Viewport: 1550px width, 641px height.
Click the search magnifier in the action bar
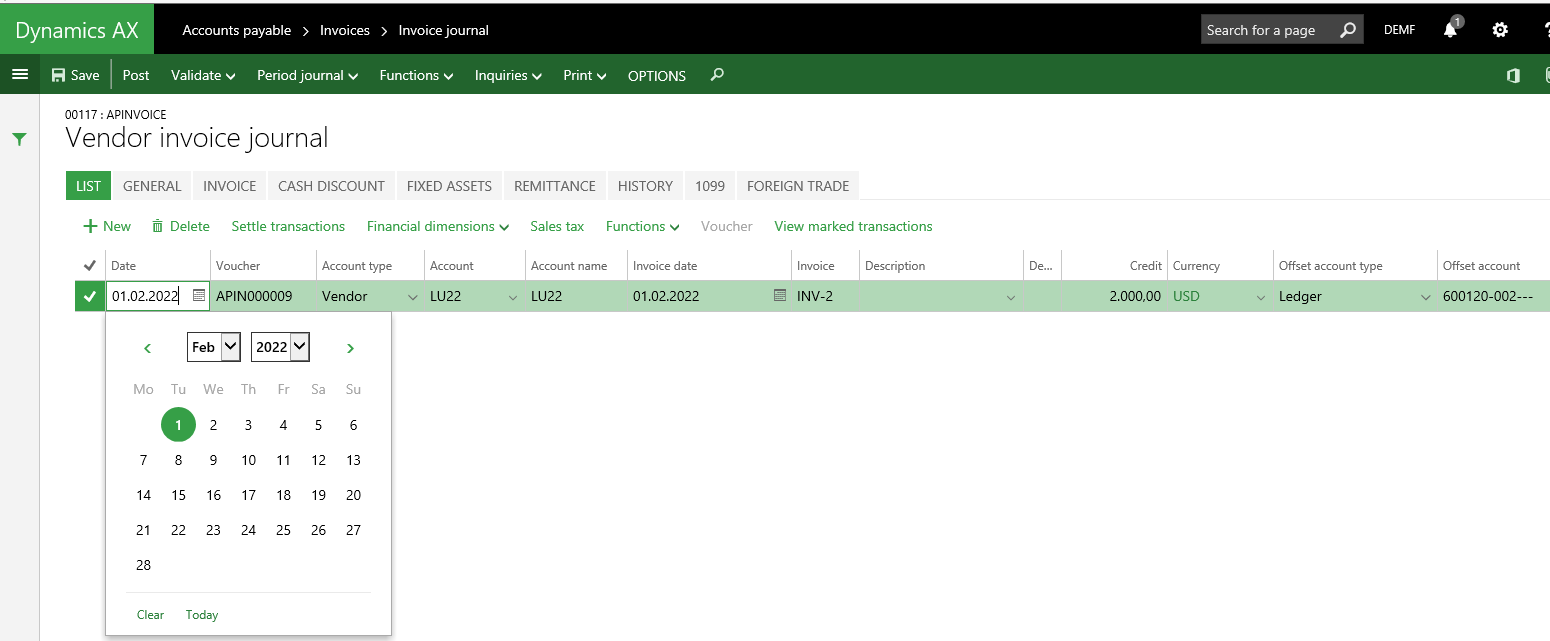[x=717, y=75]
